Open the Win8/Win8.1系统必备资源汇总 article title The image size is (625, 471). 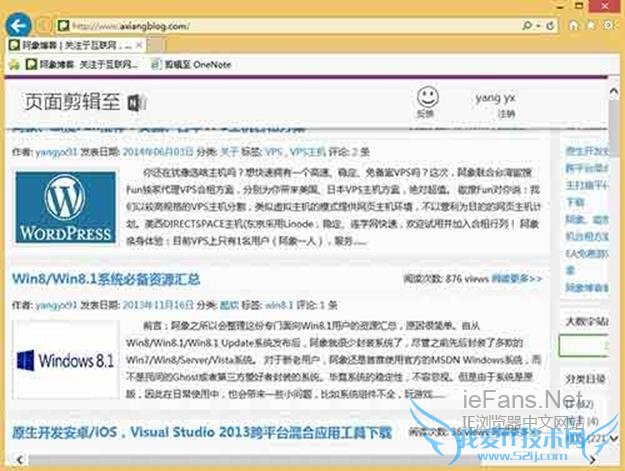(x=106, y=279)
